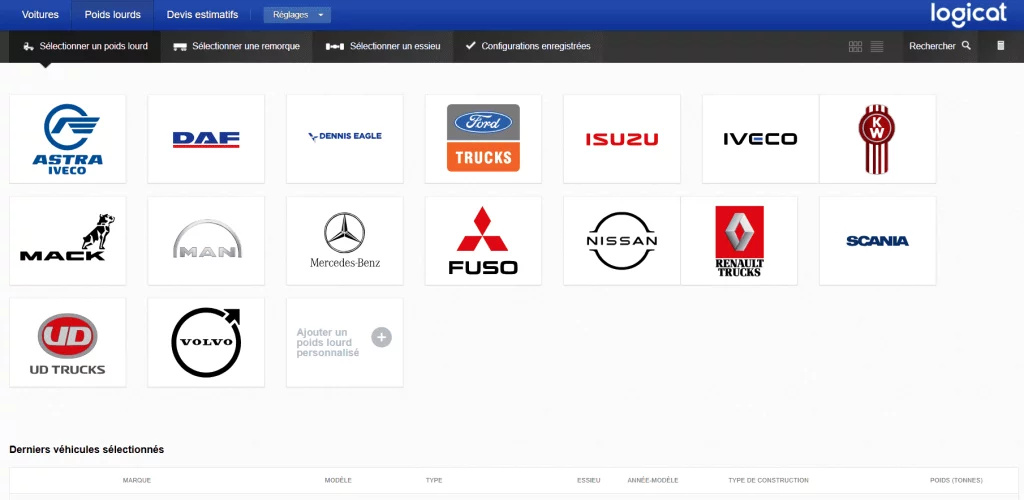
Task: Select the Kenworth KW logo tile
Action: 878,139
